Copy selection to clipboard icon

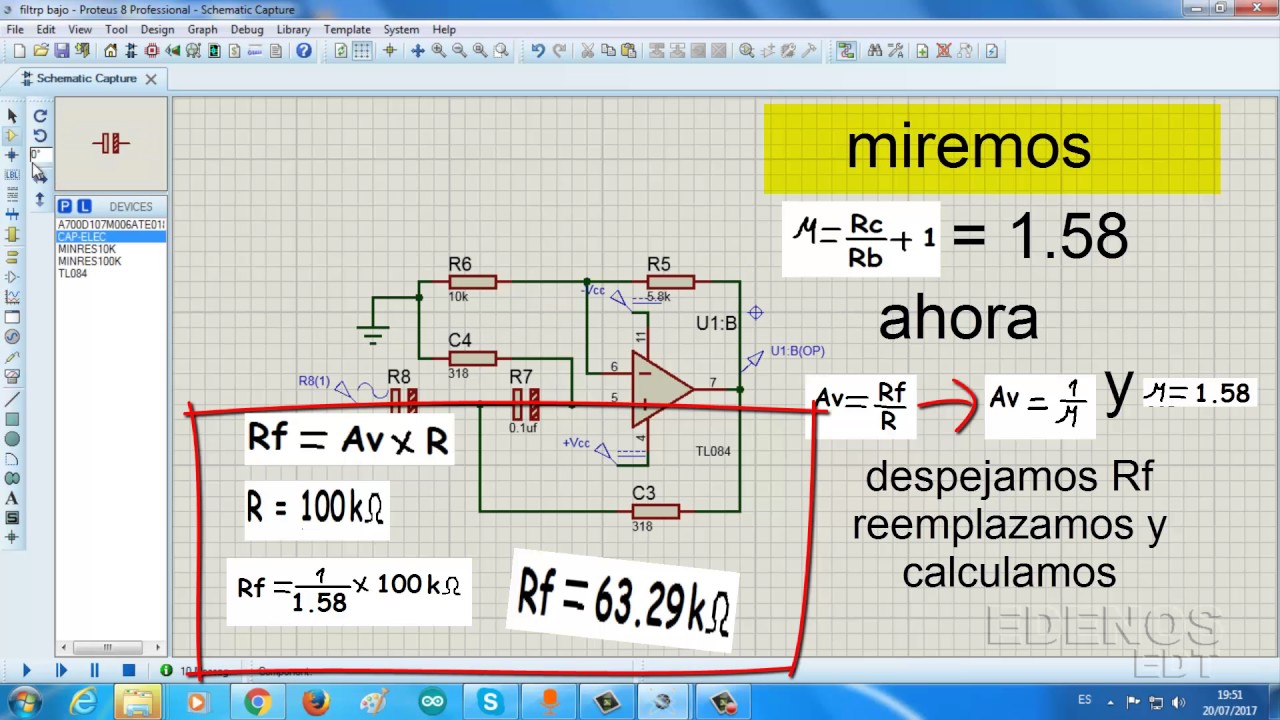coord(608,50)
